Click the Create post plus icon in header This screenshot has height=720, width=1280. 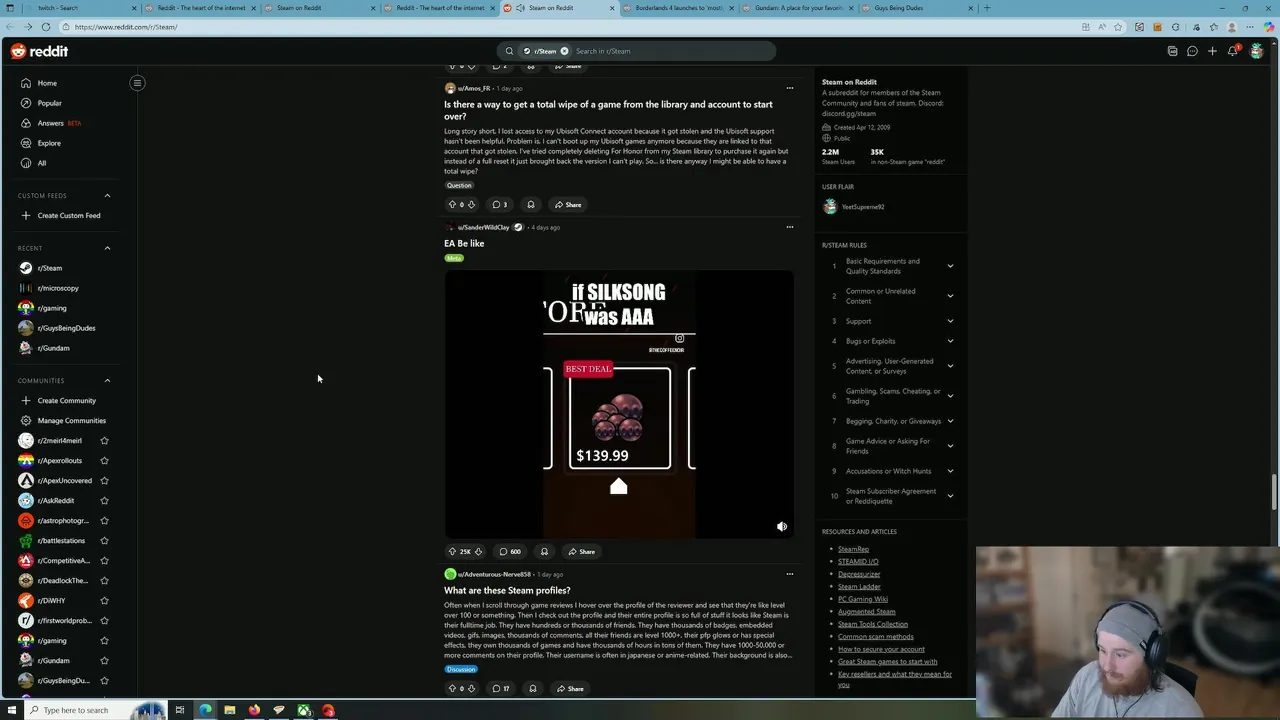click(1212, 51)
